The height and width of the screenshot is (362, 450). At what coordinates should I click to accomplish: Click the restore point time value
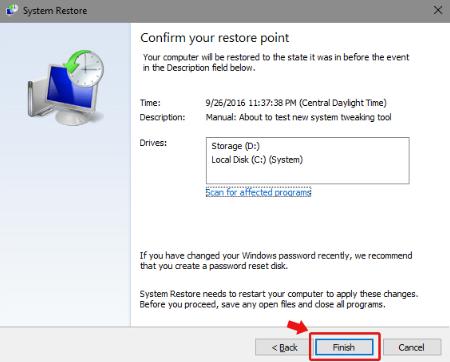(x=296, y=103)
